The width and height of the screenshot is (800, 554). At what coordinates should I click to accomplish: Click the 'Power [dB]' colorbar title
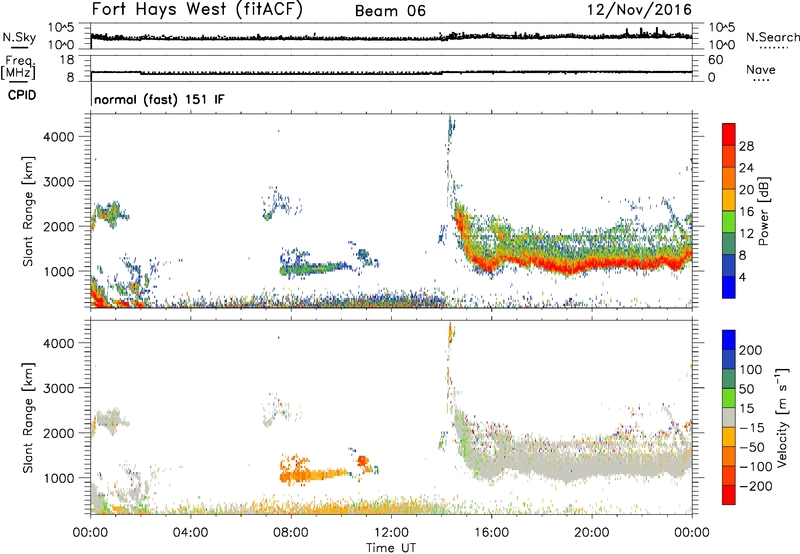point(764,211)
